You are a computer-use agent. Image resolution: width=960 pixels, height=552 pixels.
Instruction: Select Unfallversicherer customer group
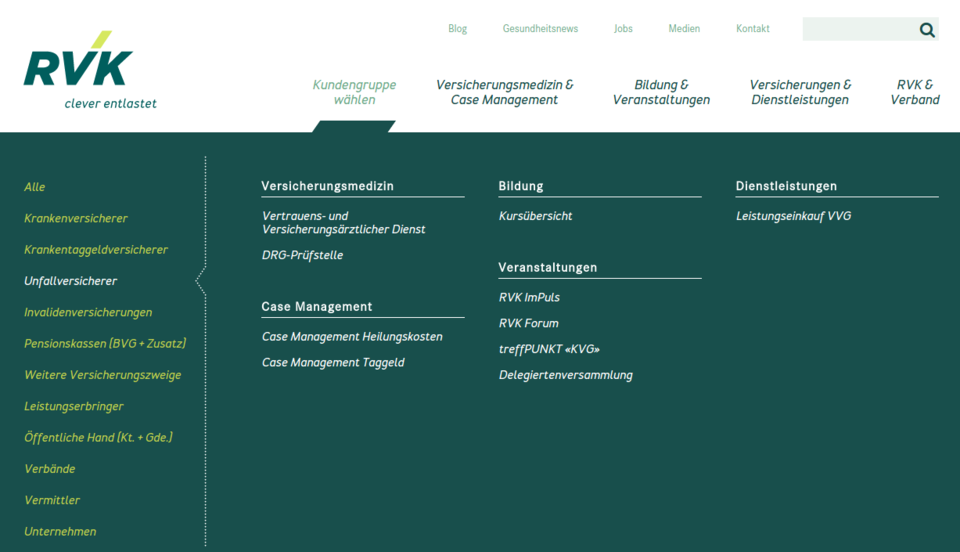tap(70, 281)
